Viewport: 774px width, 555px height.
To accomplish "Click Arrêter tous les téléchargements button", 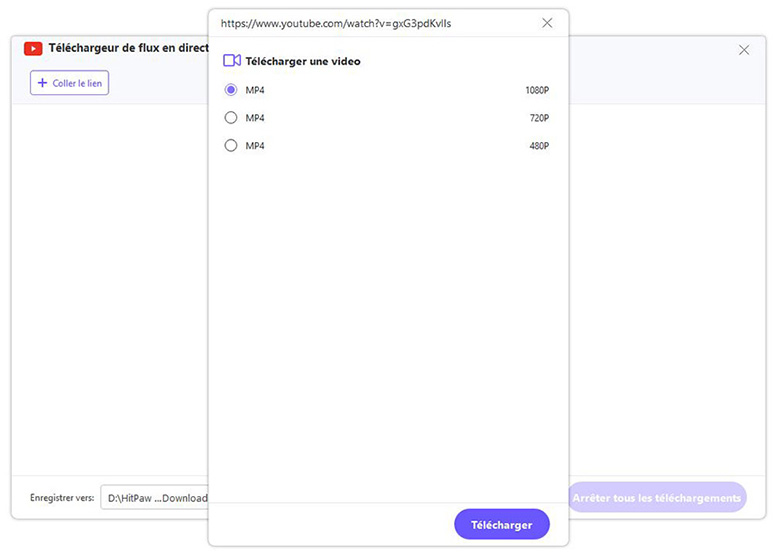I will click(x=657, y=497).
